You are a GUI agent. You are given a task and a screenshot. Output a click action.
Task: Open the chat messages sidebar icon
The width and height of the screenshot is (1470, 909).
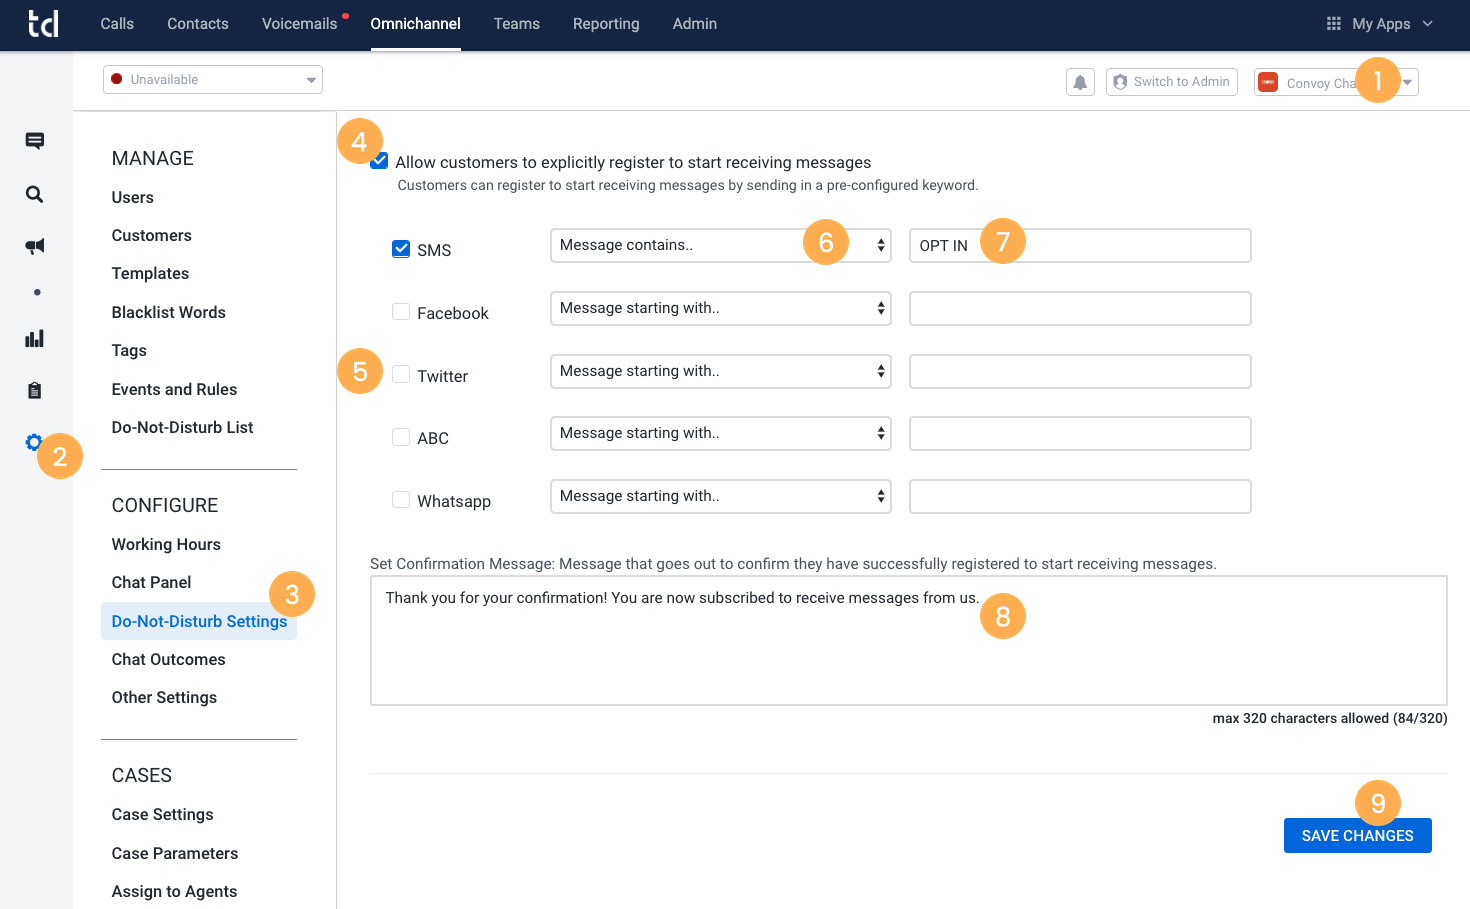34,141
